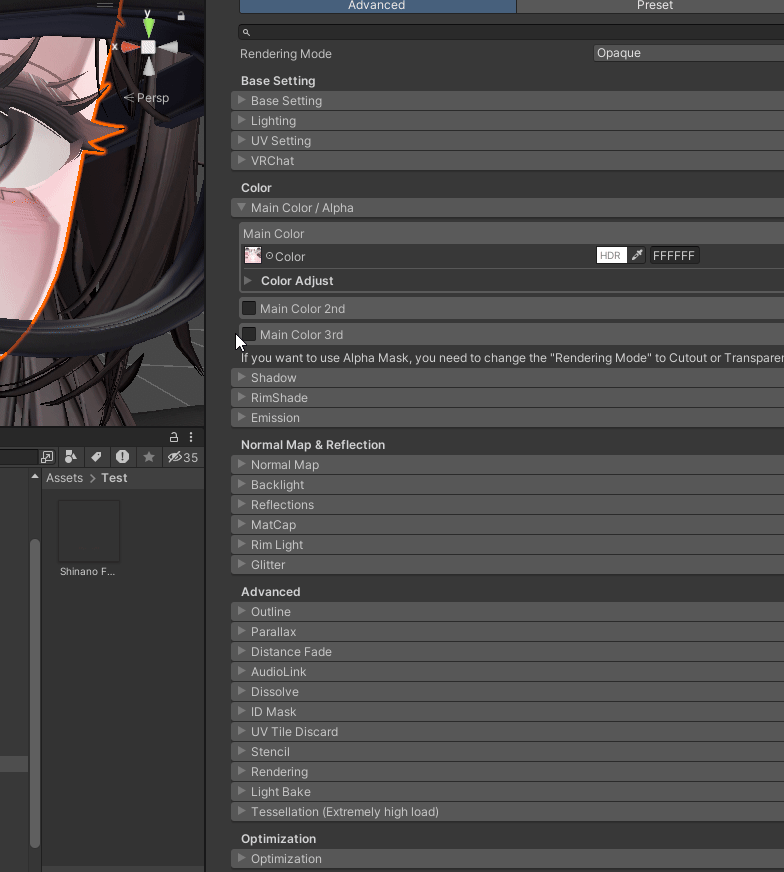Screen dimensions: 784x872
Task: Toggle the scene gizmo lock icon
Action: (181, 16)
